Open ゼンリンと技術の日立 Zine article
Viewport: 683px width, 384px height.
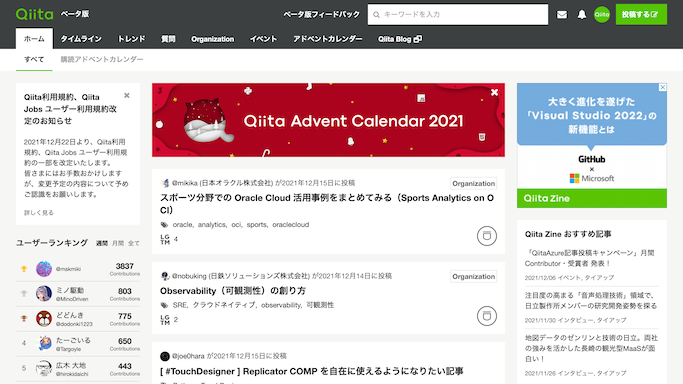(x=591, y=348)
